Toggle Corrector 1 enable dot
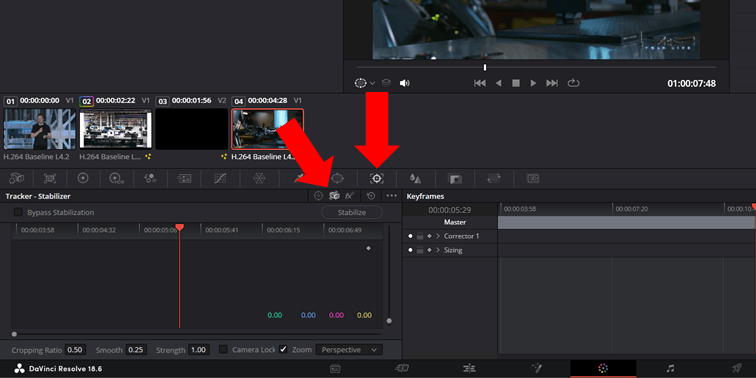Screen dimensions: 756x378 click(410, 236)
